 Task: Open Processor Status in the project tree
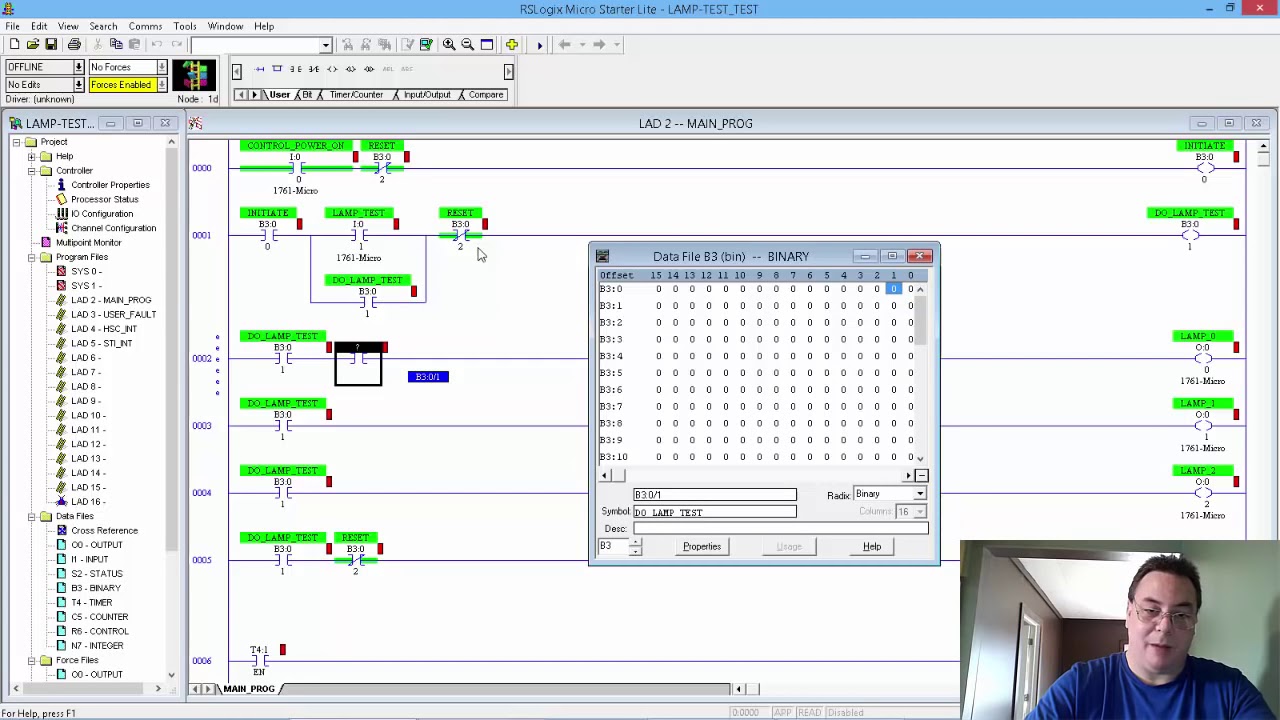pos(104,199)
